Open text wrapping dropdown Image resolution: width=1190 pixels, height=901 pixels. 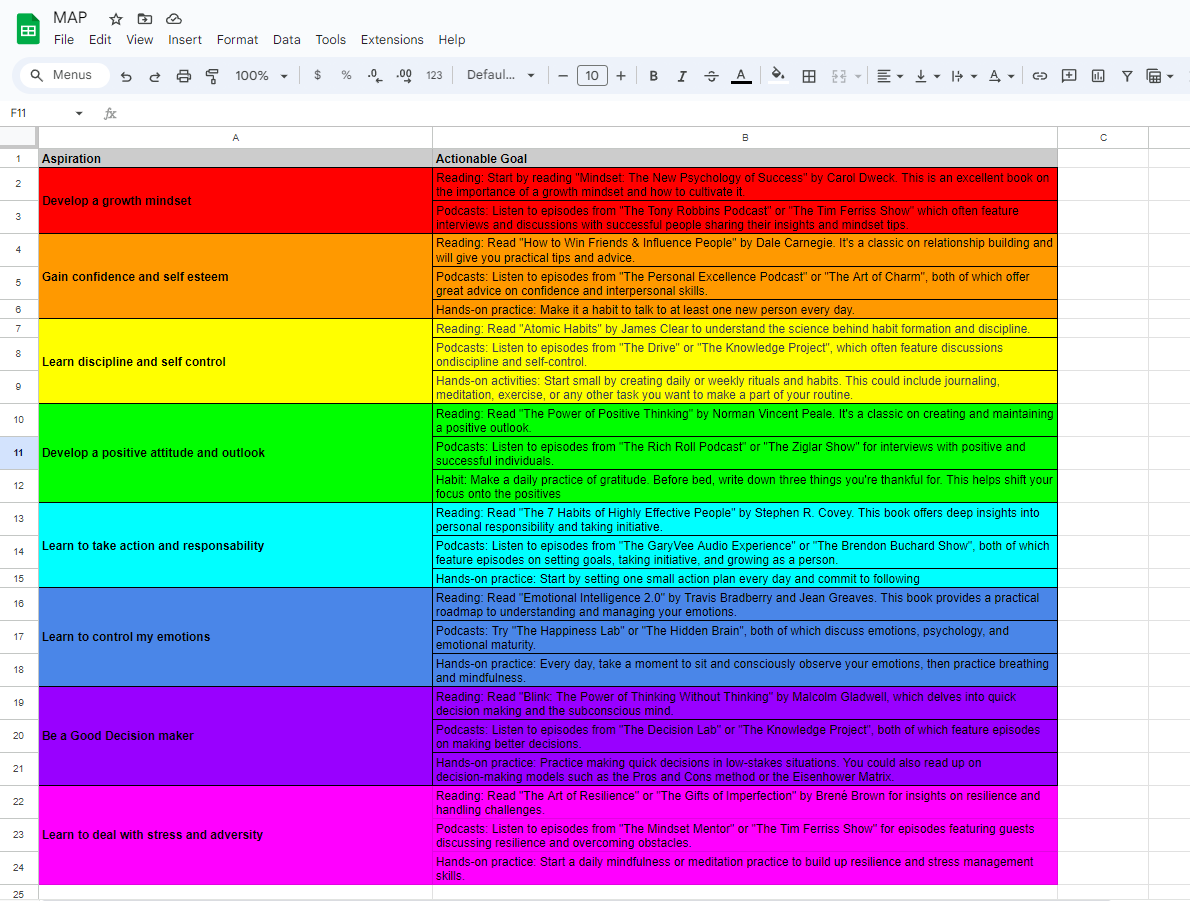(964, 76)
